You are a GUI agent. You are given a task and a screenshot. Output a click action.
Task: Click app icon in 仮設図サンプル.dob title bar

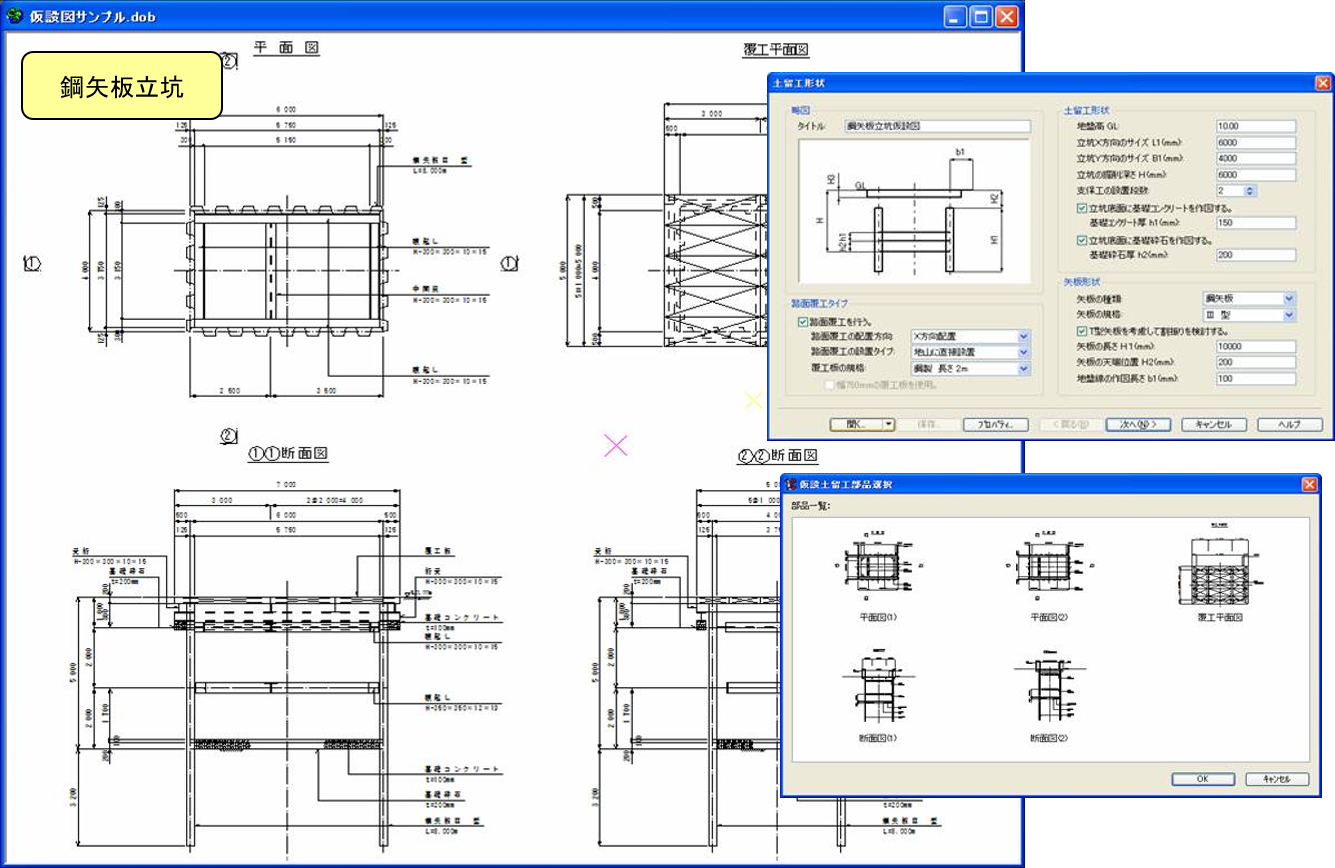coord(14,16)
